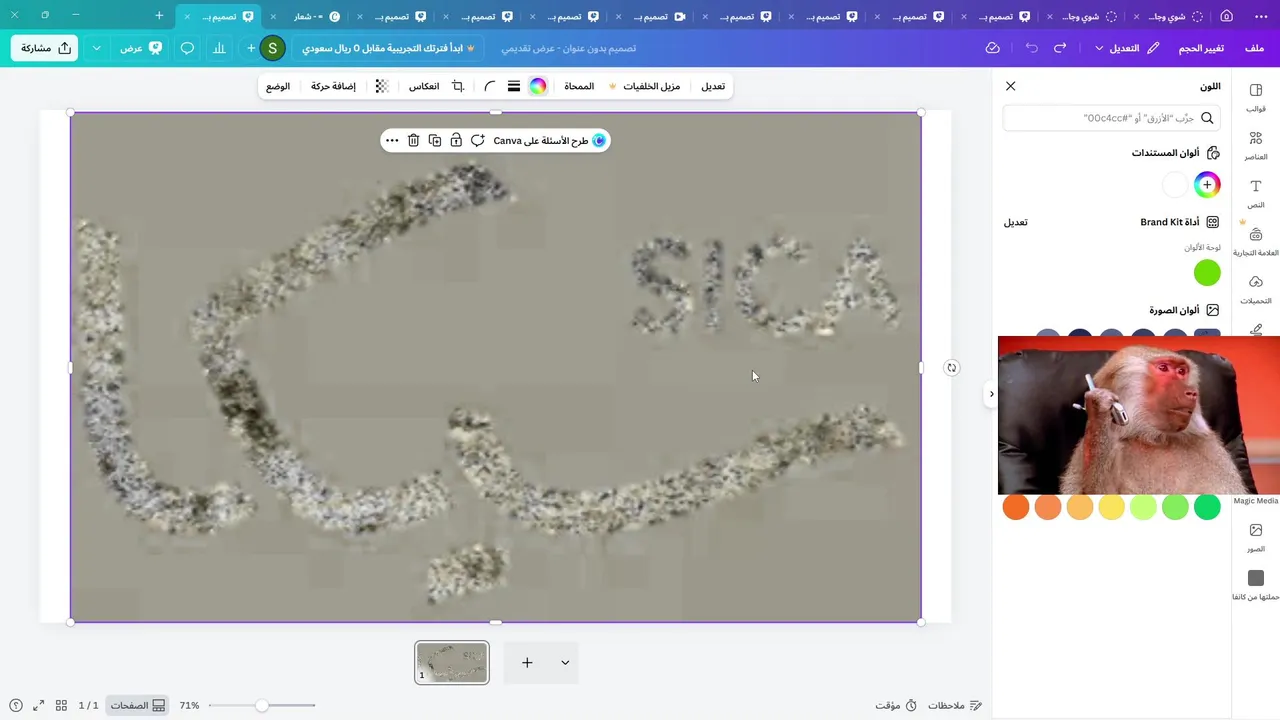The height and width of the screenshot is (720, 1280).
Task: Select the white document color swatch
Action: [1175, 185]
